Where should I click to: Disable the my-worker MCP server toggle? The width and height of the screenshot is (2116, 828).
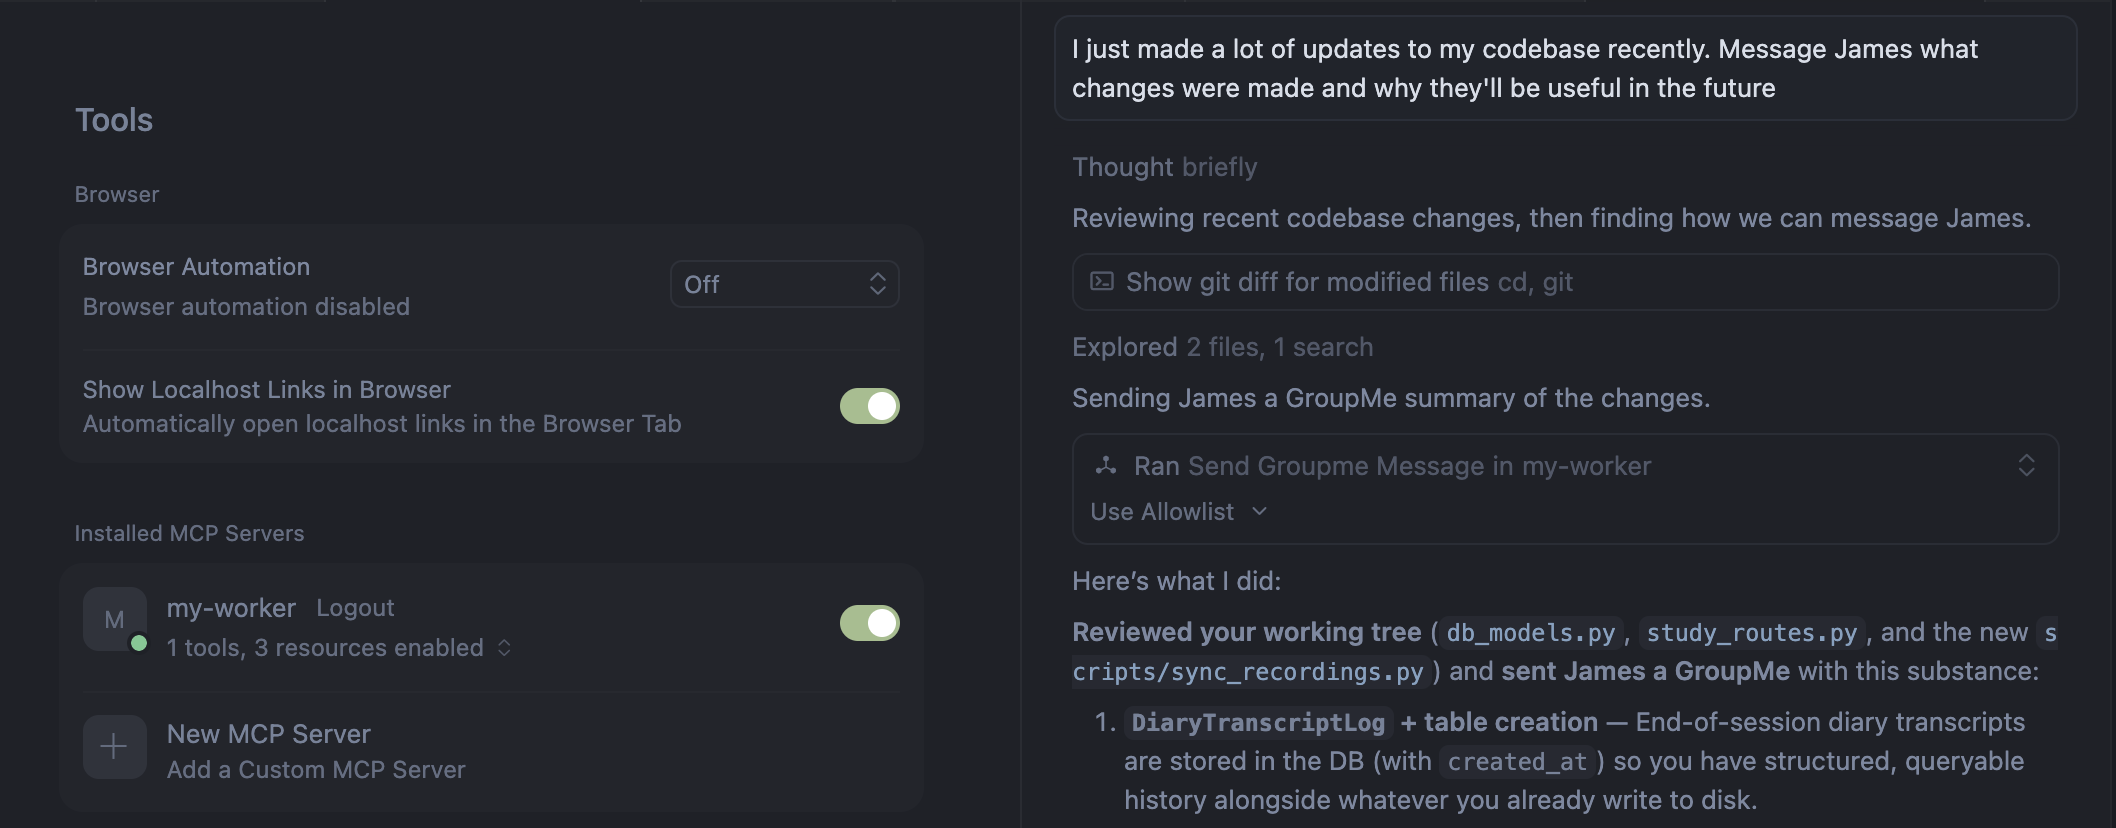tap(869, 623)
